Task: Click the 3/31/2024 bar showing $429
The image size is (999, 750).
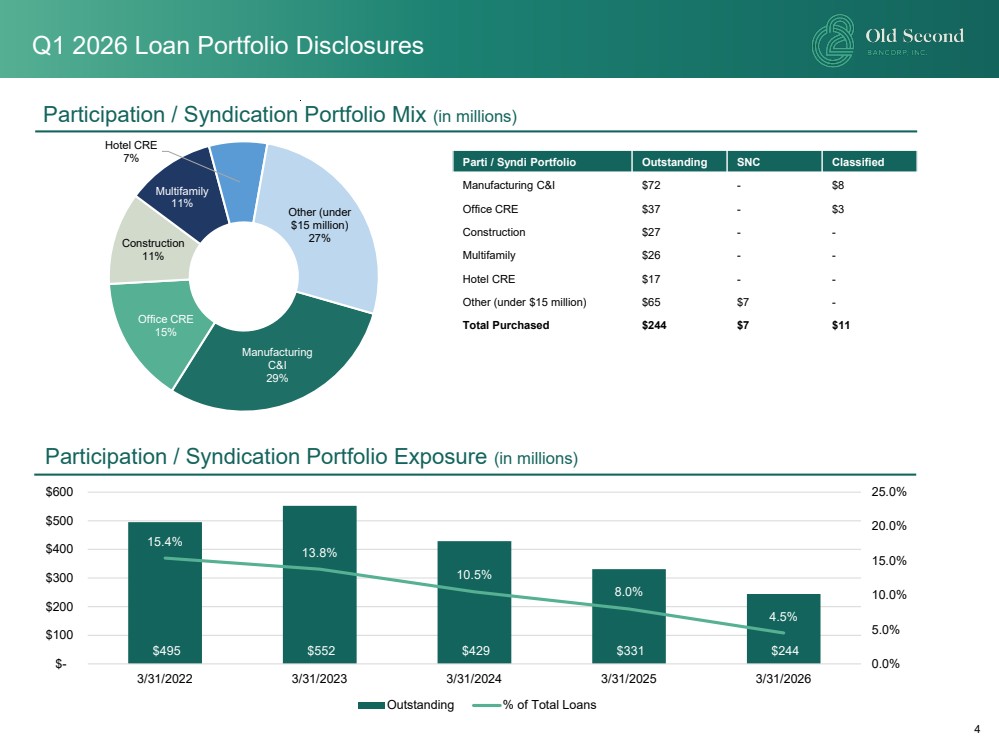Action: [474, 602]
